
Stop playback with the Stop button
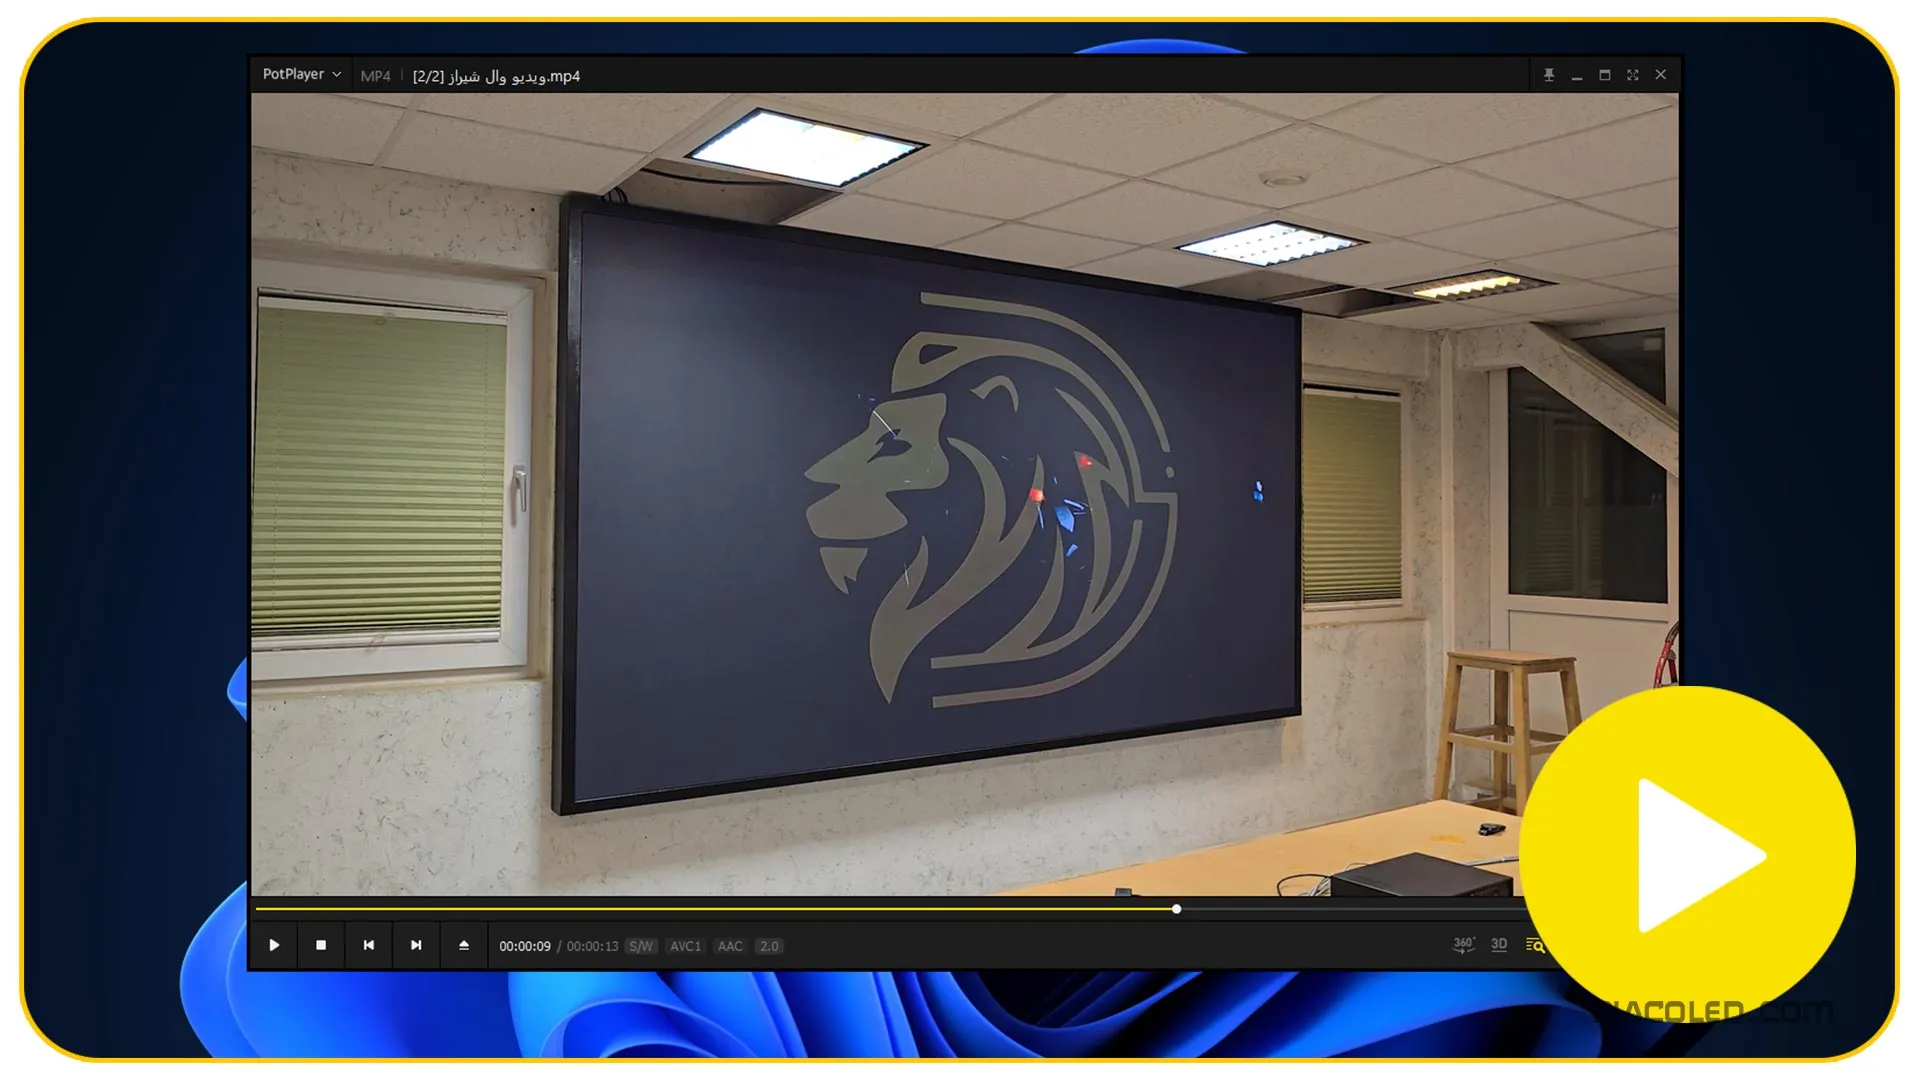tap(321, 945)
